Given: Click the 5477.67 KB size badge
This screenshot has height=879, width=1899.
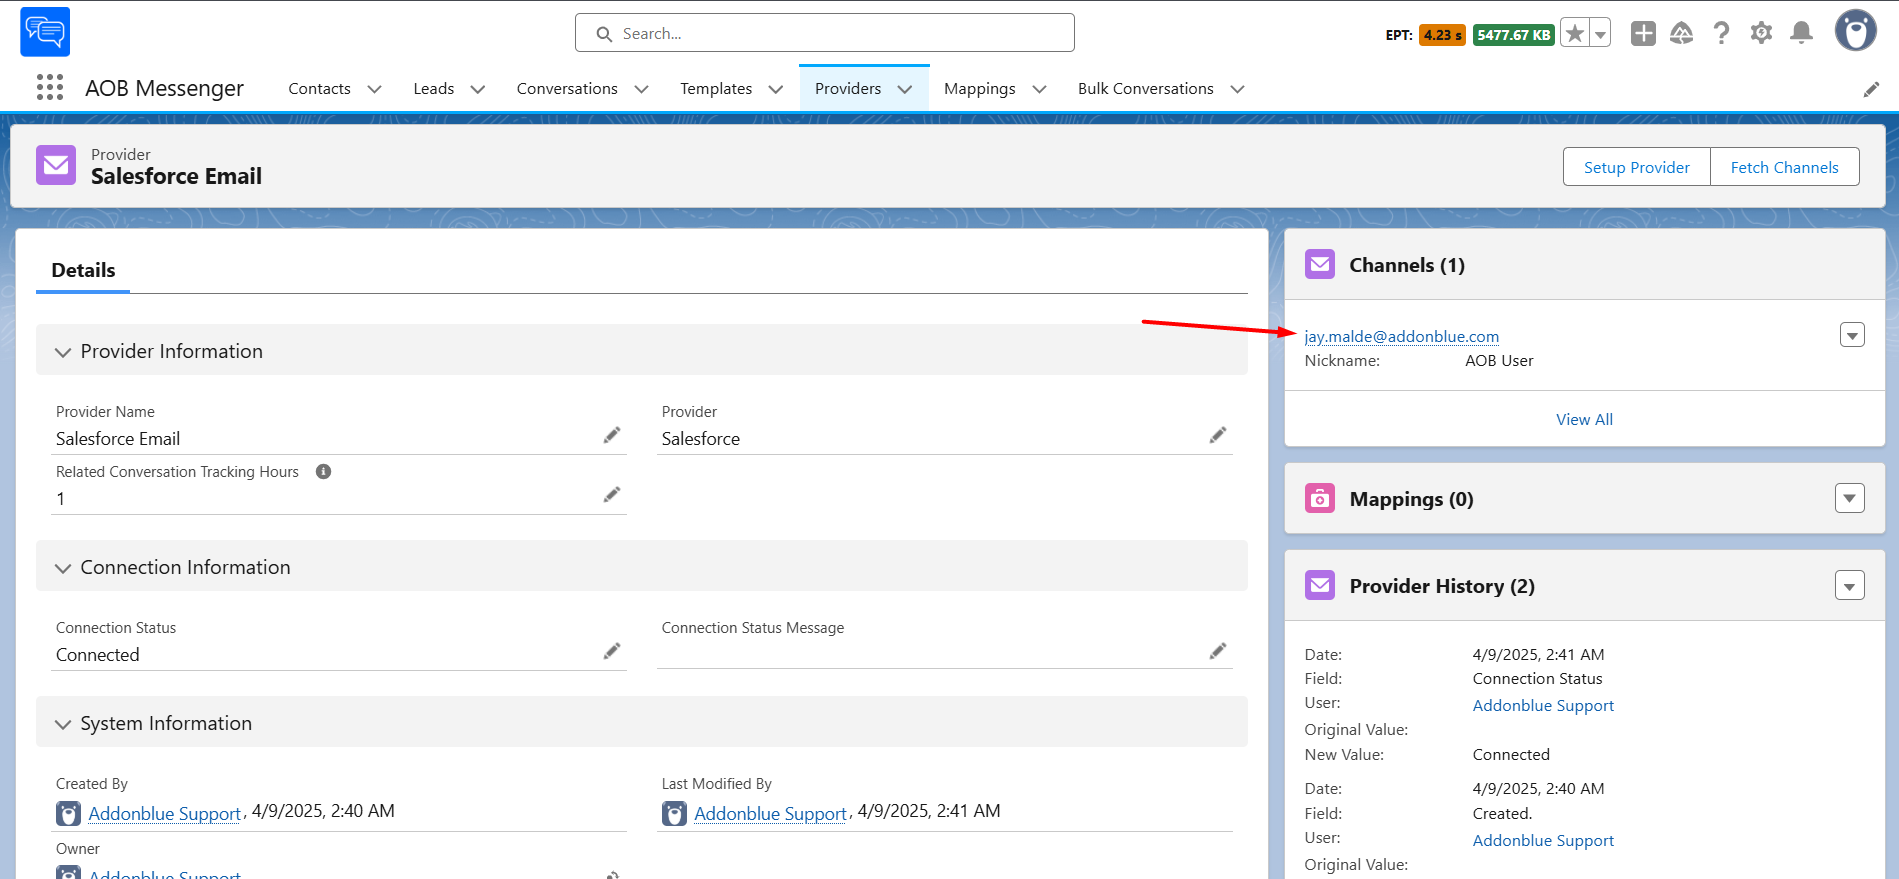Looking at the screenshot, I should click(x=1514, y=35).
